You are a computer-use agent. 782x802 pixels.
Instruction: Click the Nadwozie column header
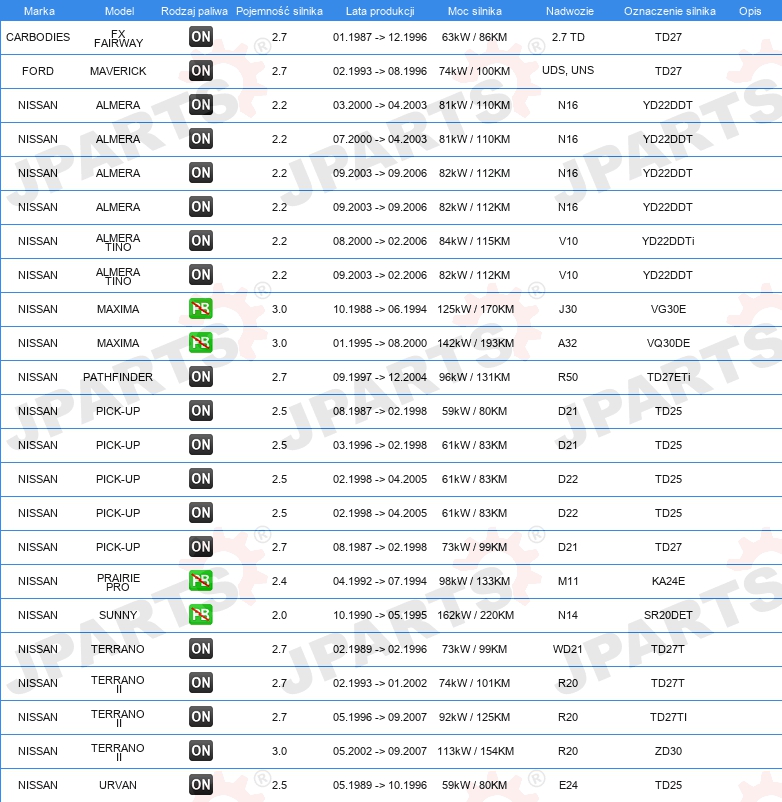[x=570, y=11]
